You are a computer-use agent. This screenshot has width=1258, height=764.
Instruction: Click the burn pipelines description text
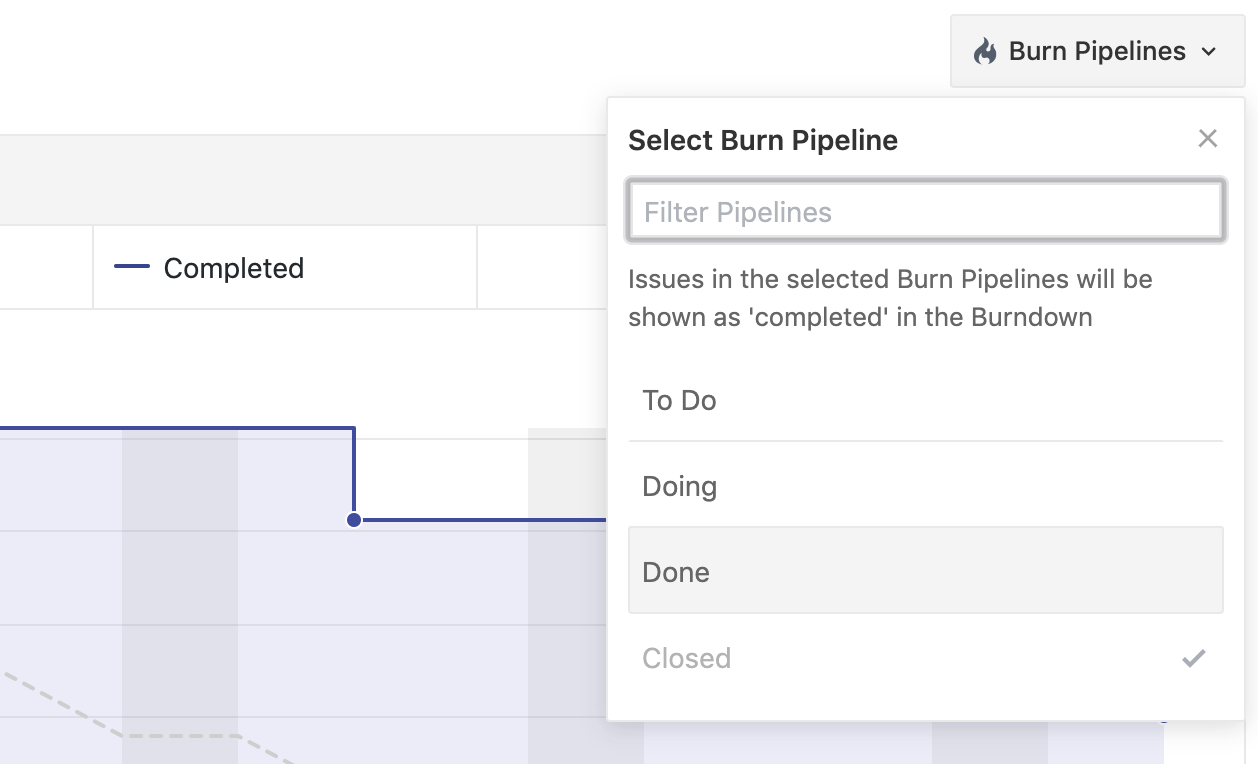tap(890, 298)
